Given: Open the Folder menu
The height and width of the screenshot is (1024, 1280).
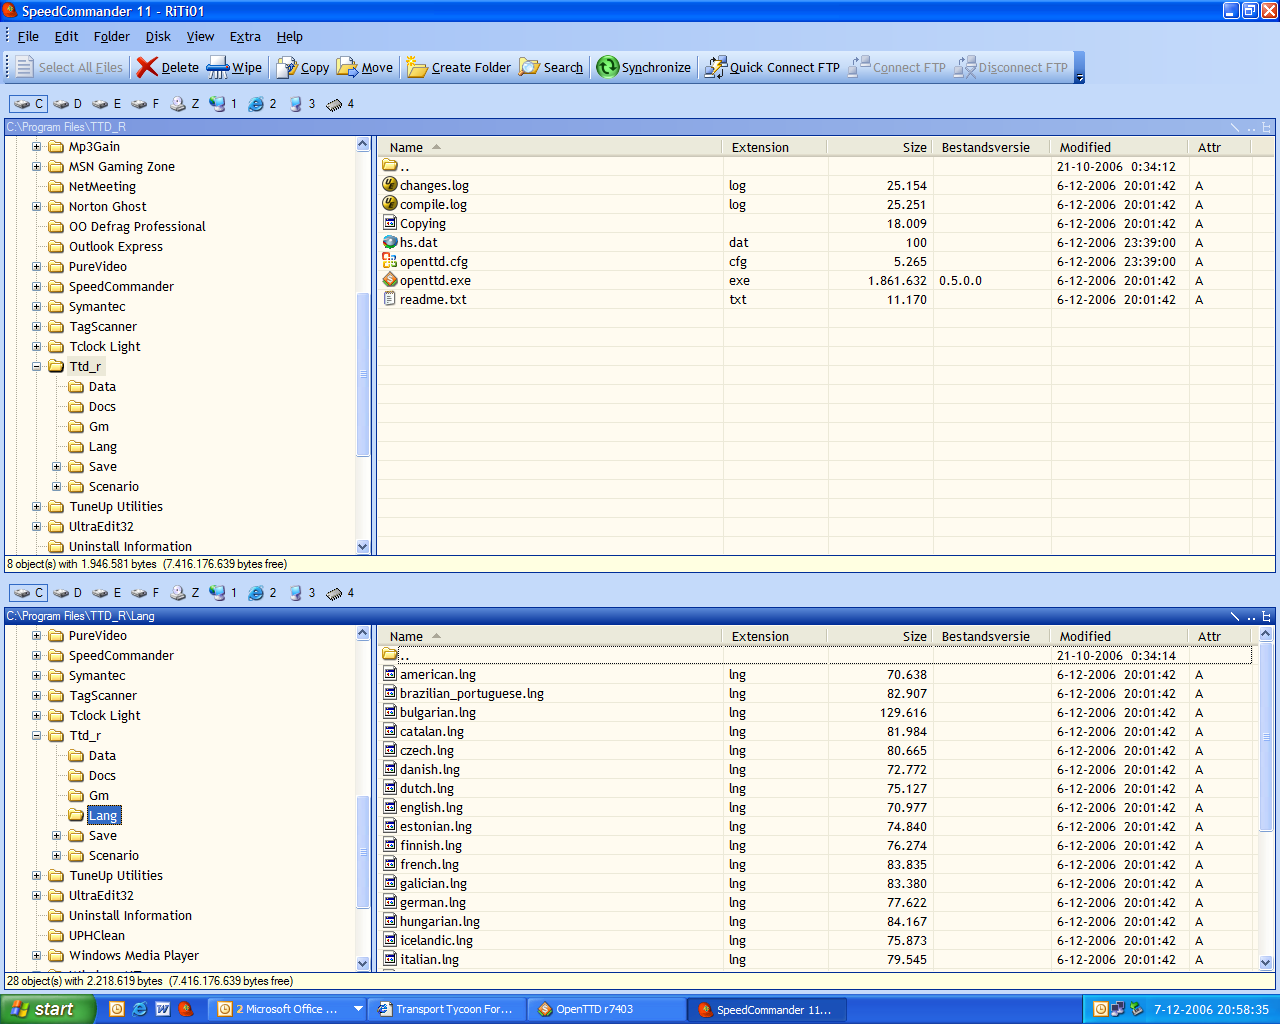Looking at the screenshot, I should pos(111,36).
